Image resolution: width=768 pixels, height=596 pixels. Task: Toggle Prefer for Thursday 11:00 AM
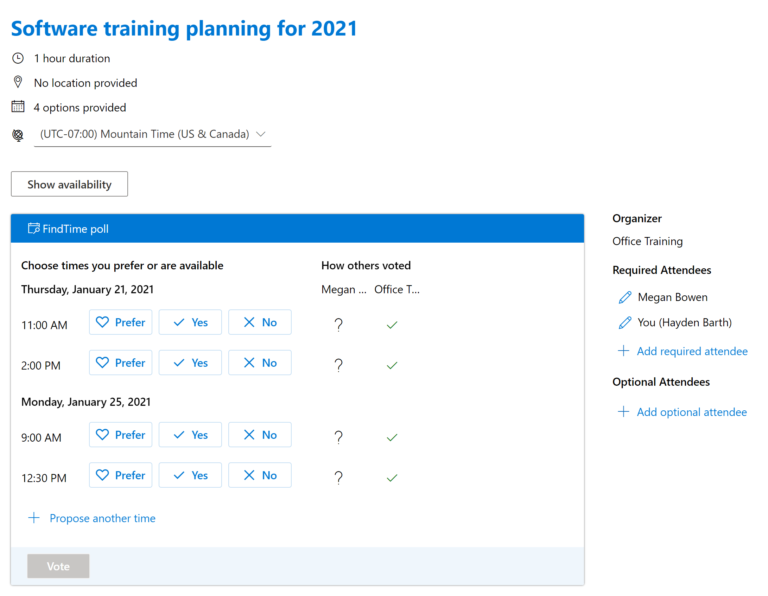pos(120,322)
